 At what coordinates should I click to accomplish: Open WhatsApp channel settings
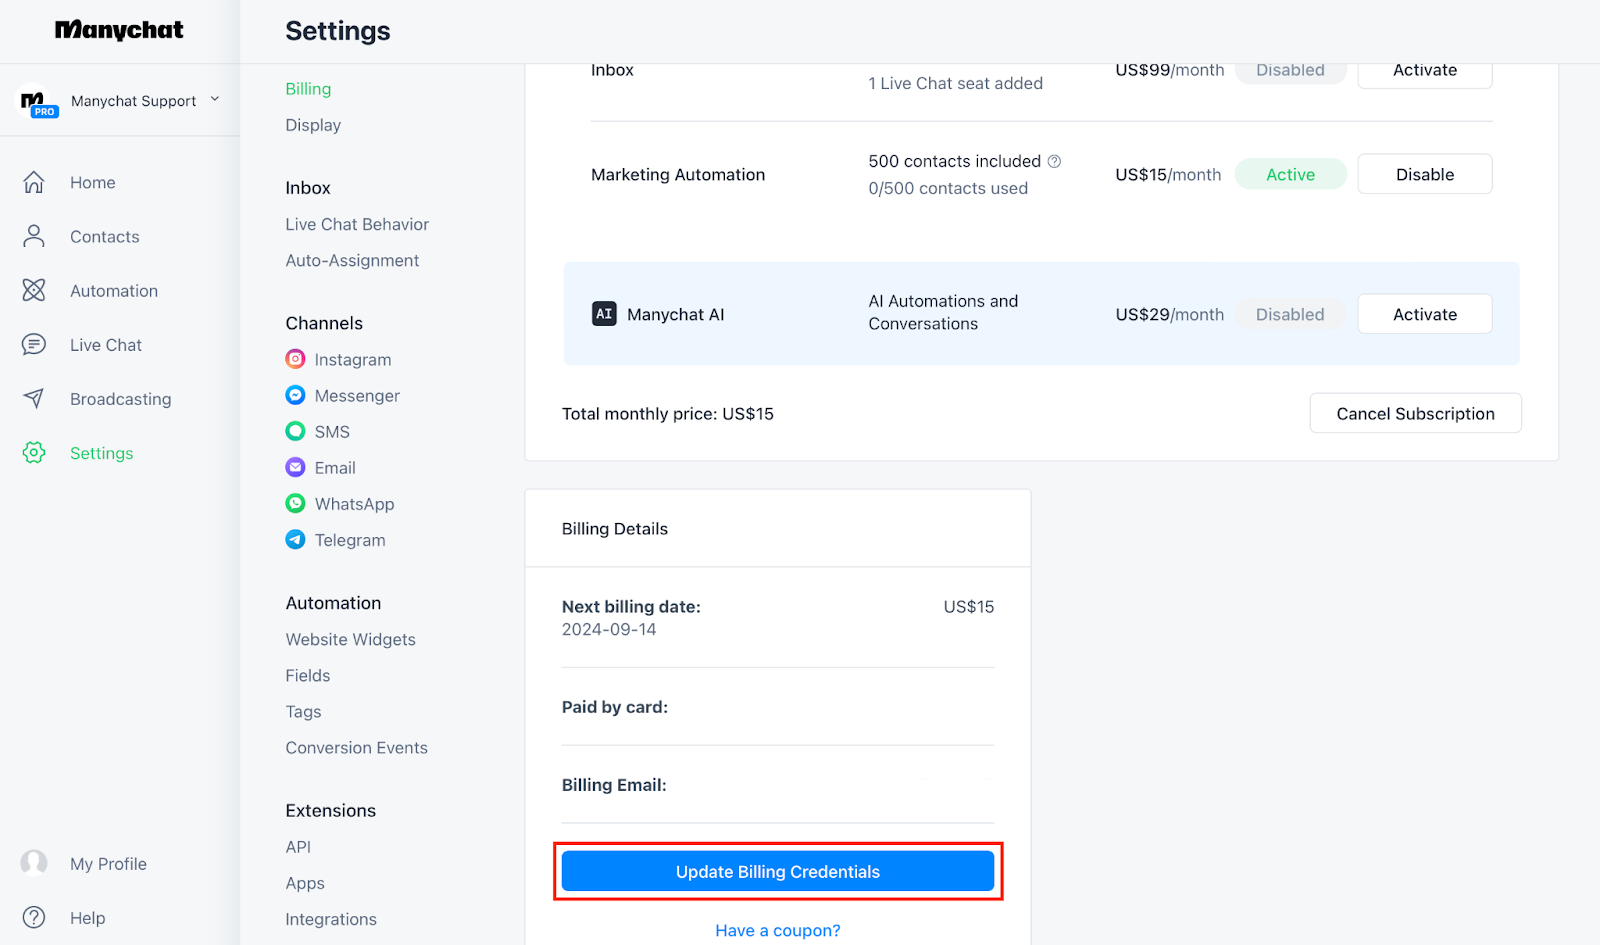tap(354, 503)
